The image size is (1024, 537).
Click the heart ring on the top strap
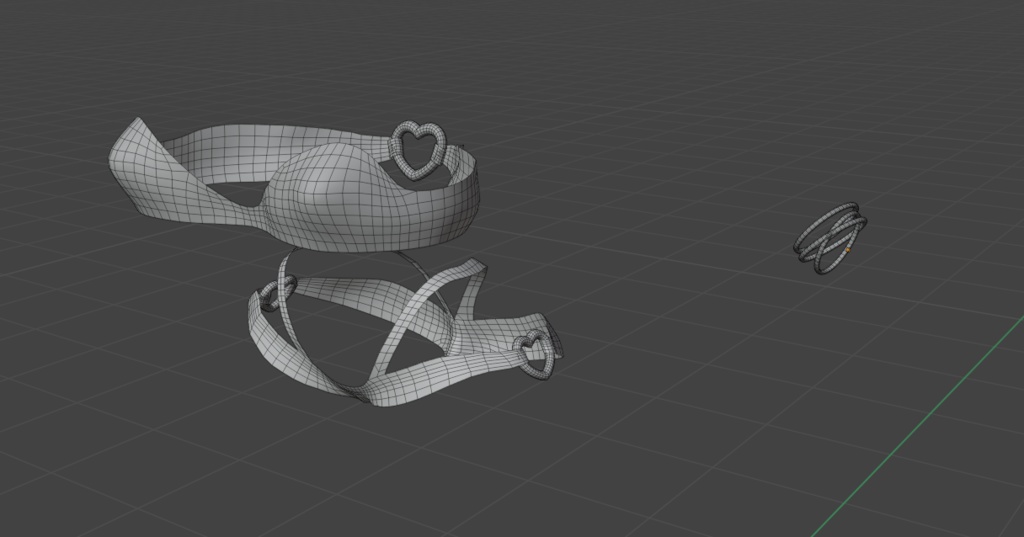click(419, 151)
